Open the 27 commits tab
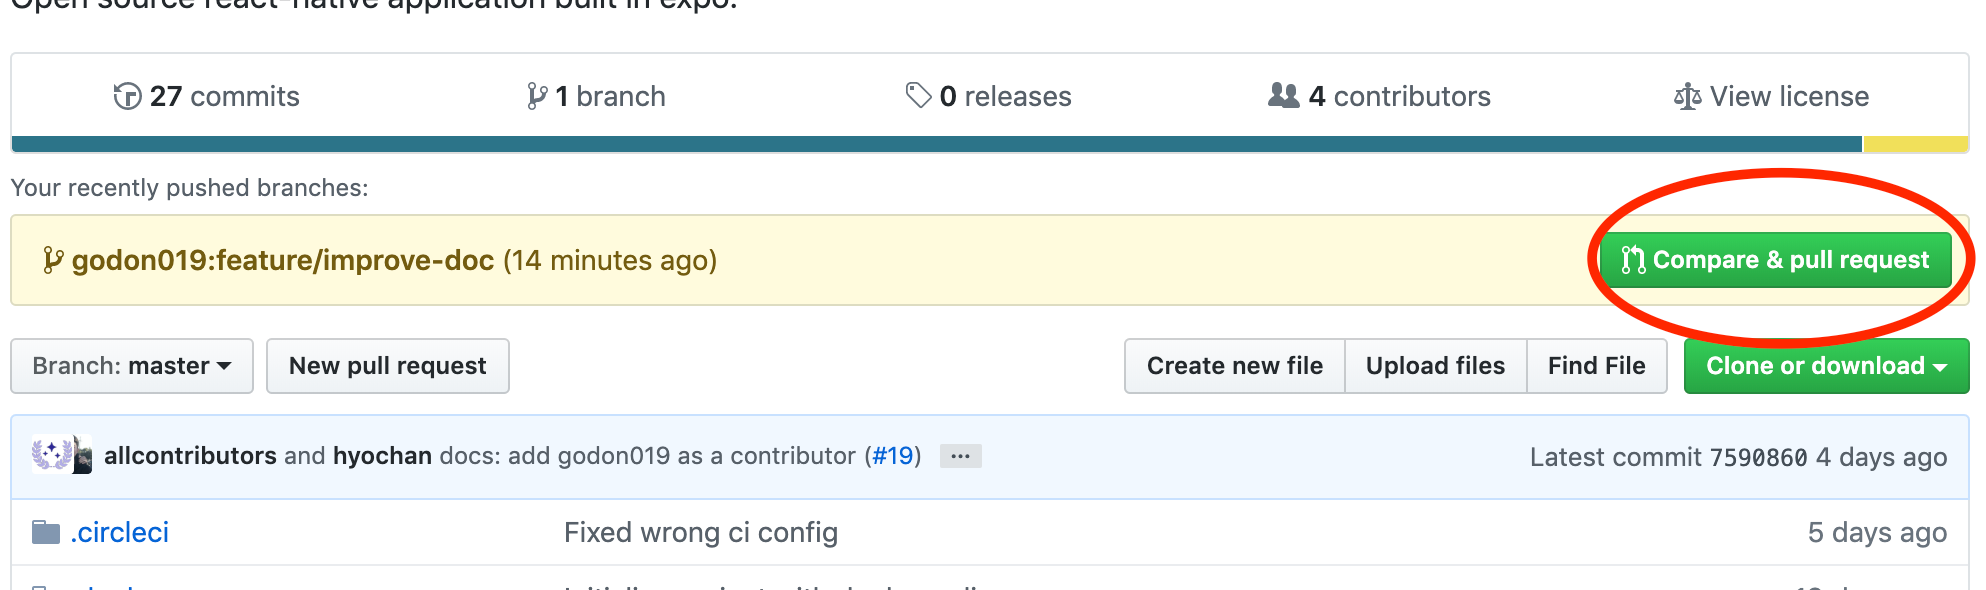Viewport: 1986px width, 590px height. point(207,96)
